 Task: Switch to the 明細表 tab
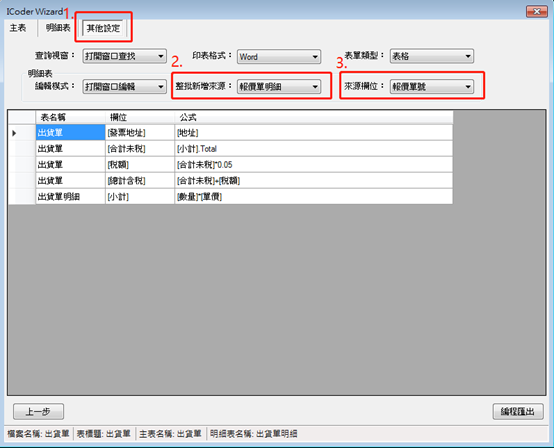(58, 28)
